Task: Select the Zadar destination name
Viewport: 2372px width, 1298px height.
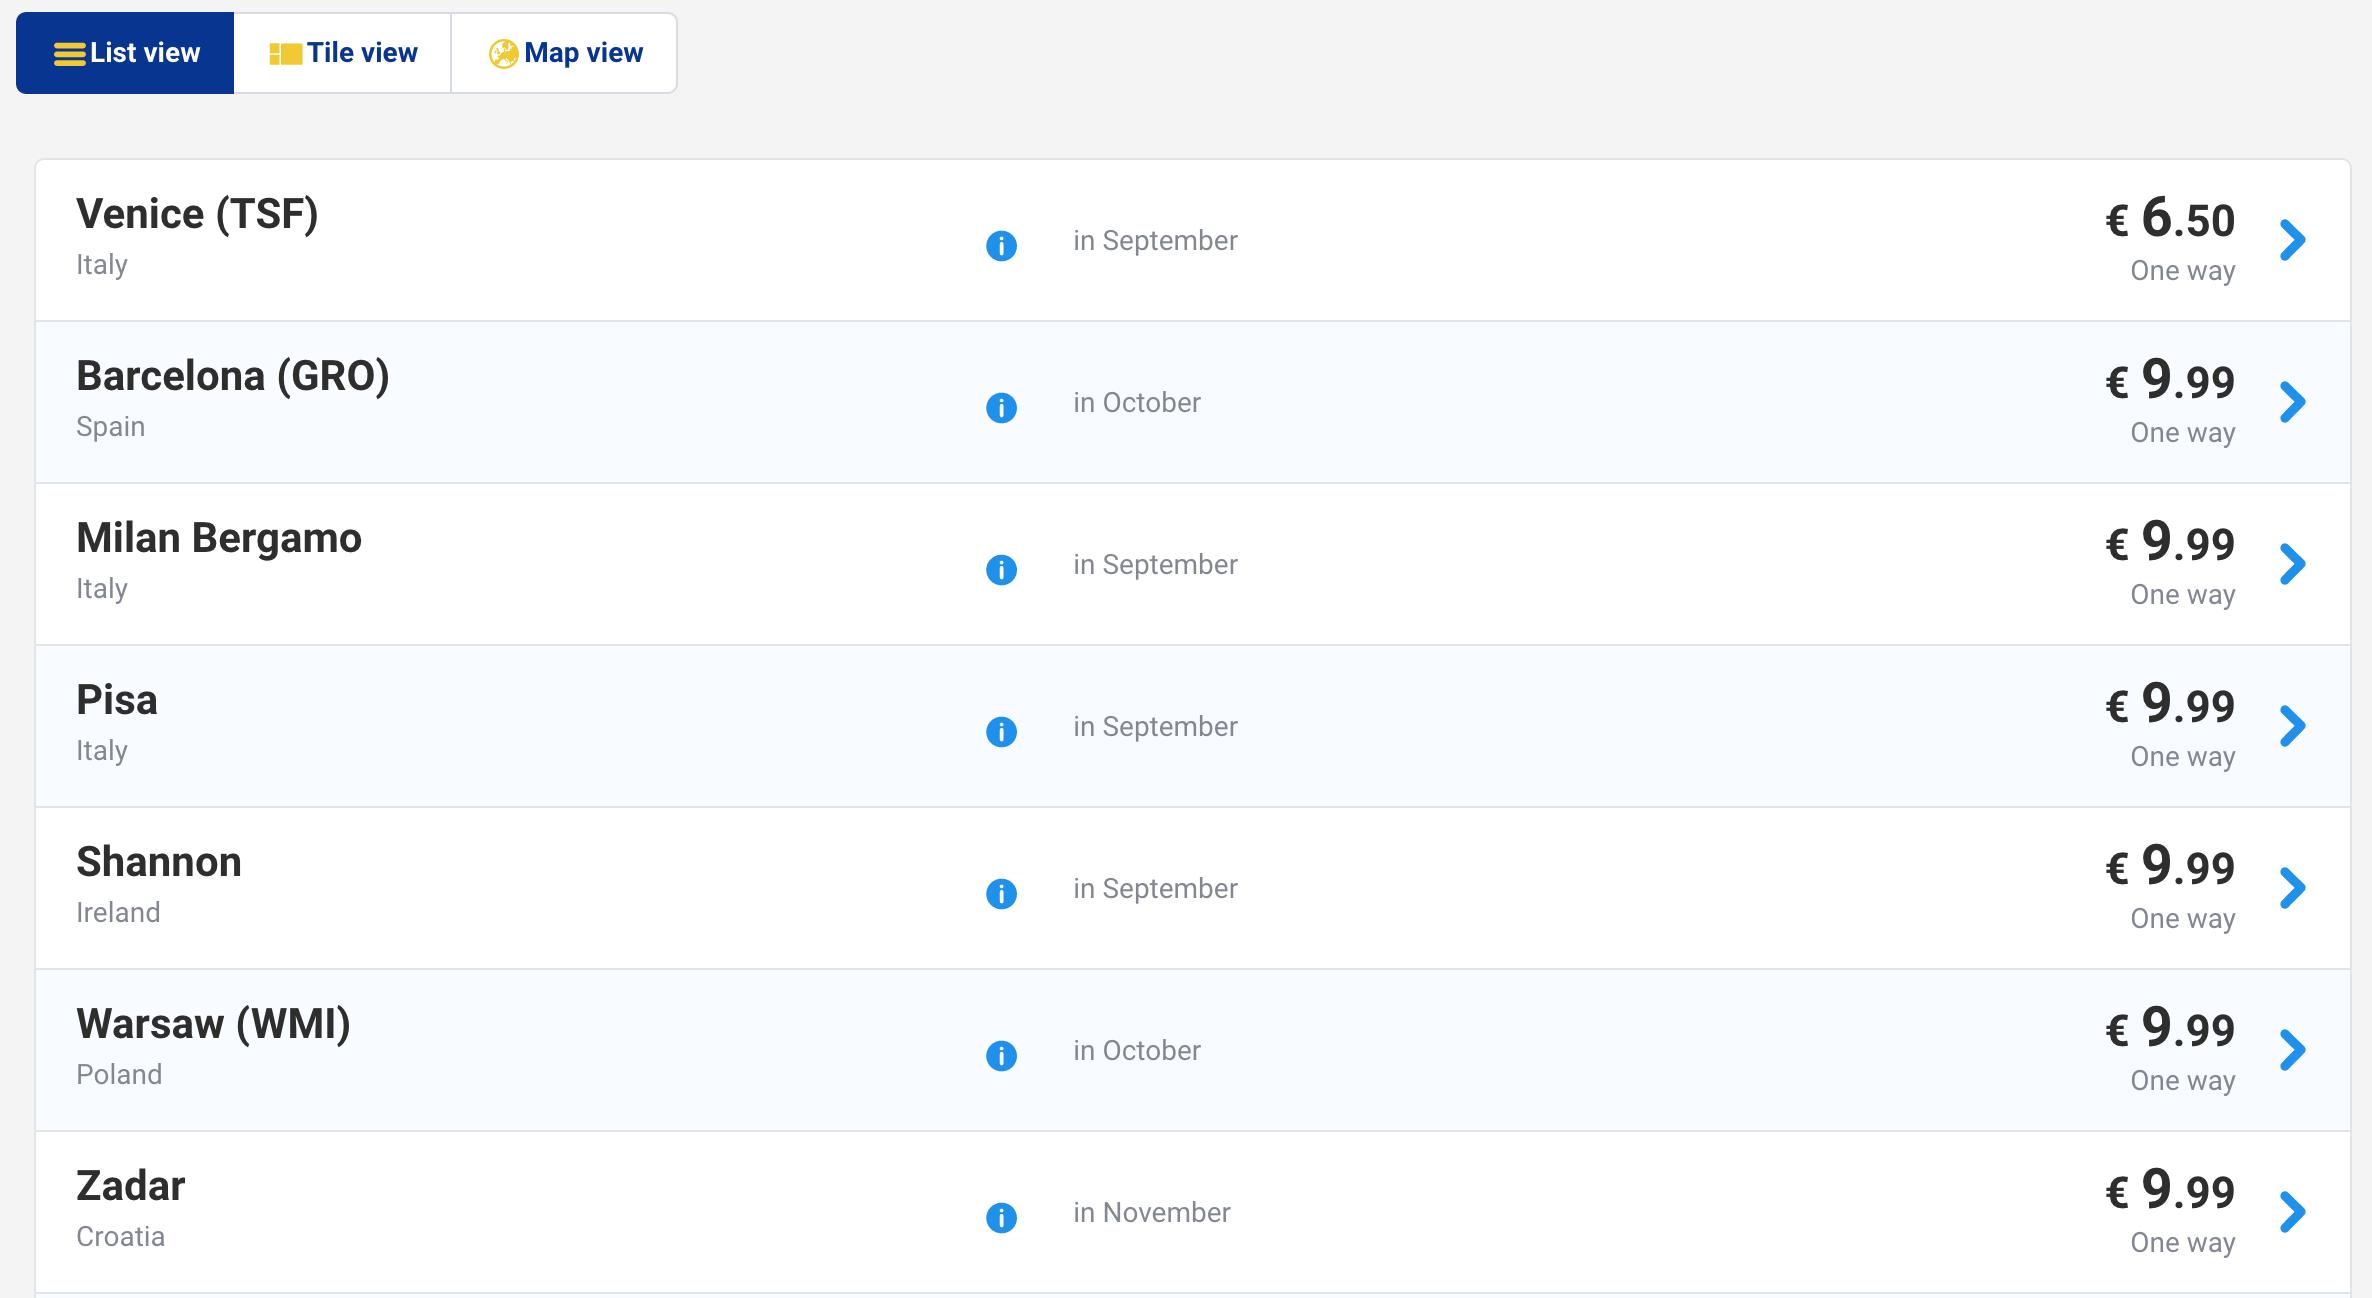Action: [131, 1186]
